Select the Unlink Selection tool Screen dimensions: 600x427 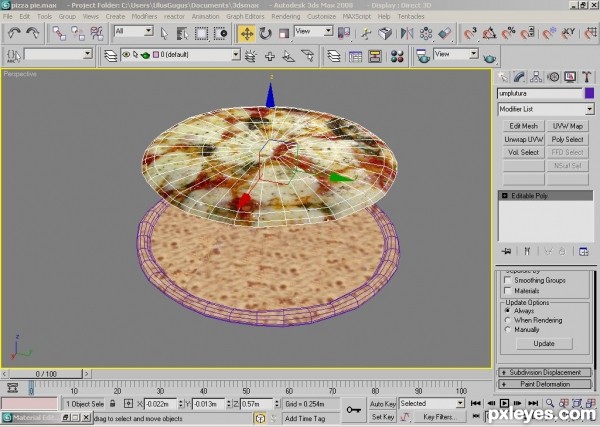tap(78, 33)
